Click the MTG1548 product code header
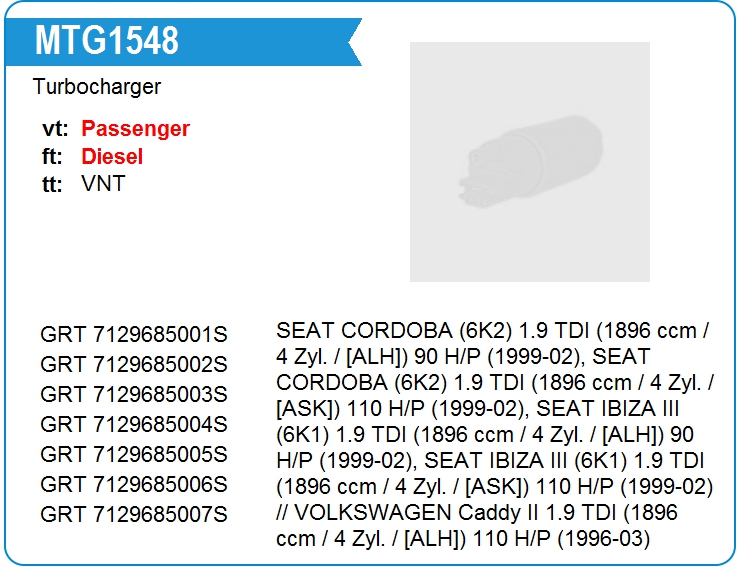The image size is (740, 576). coord(107,41)
